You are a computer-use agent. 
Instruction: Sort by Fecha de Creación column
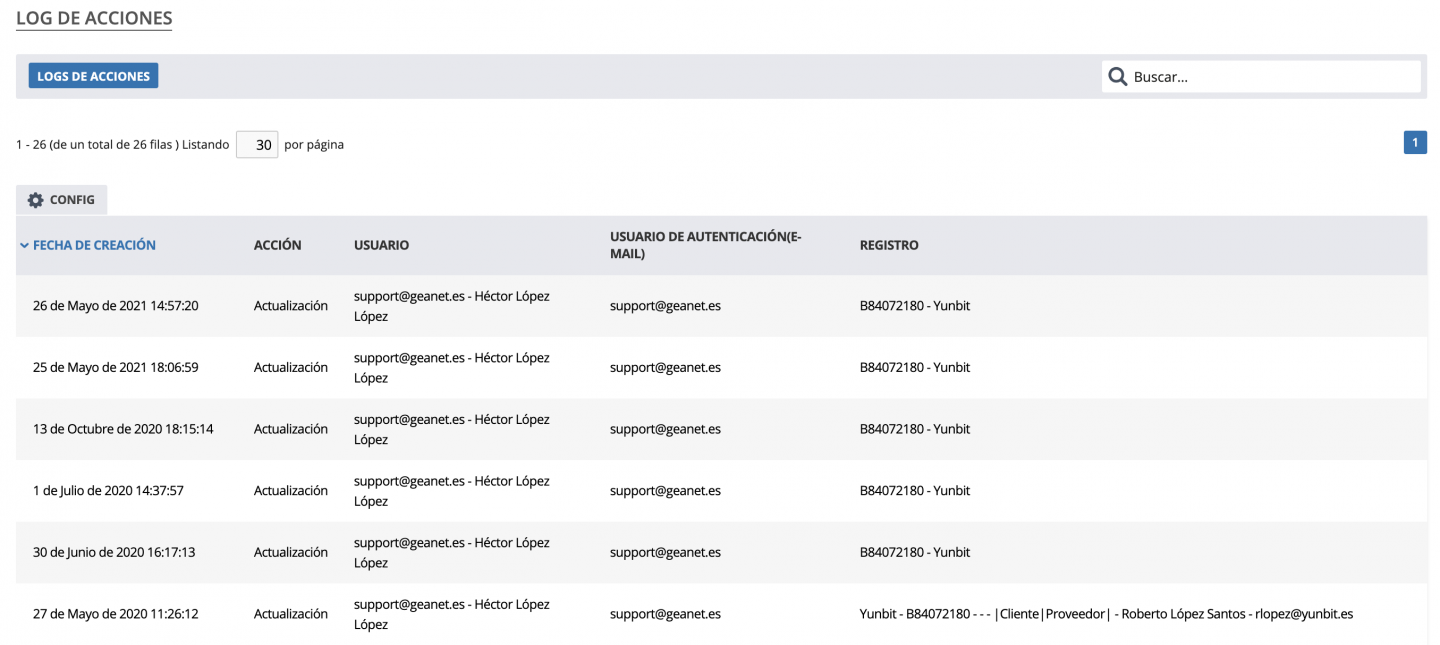point(94,245)
